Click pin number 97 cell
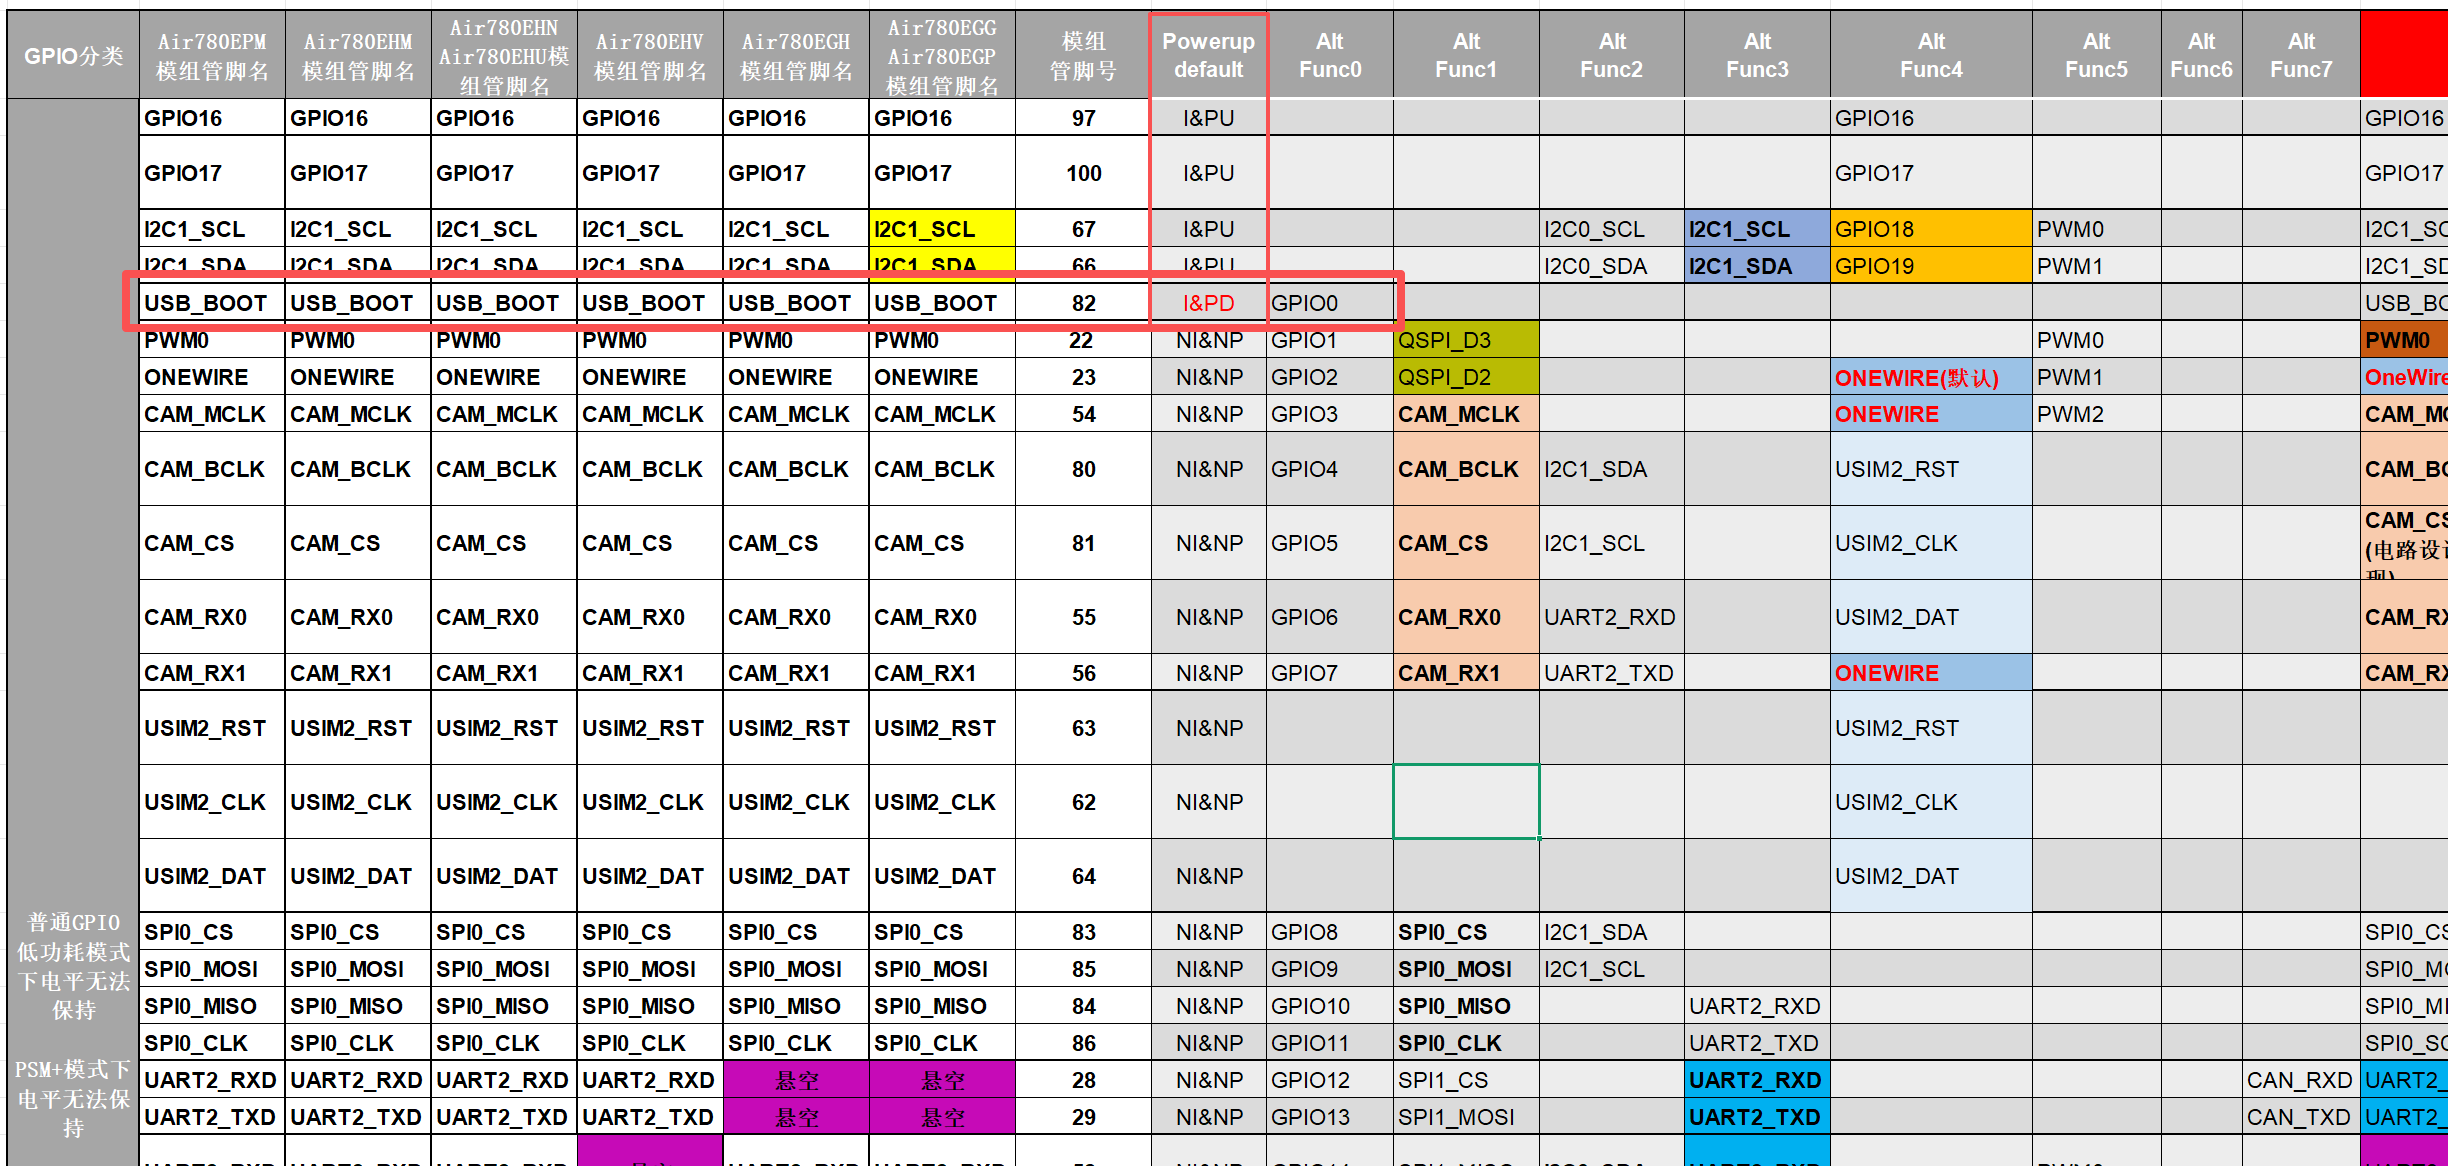Screen dimensions: 2448x1166 (1083, 118)
